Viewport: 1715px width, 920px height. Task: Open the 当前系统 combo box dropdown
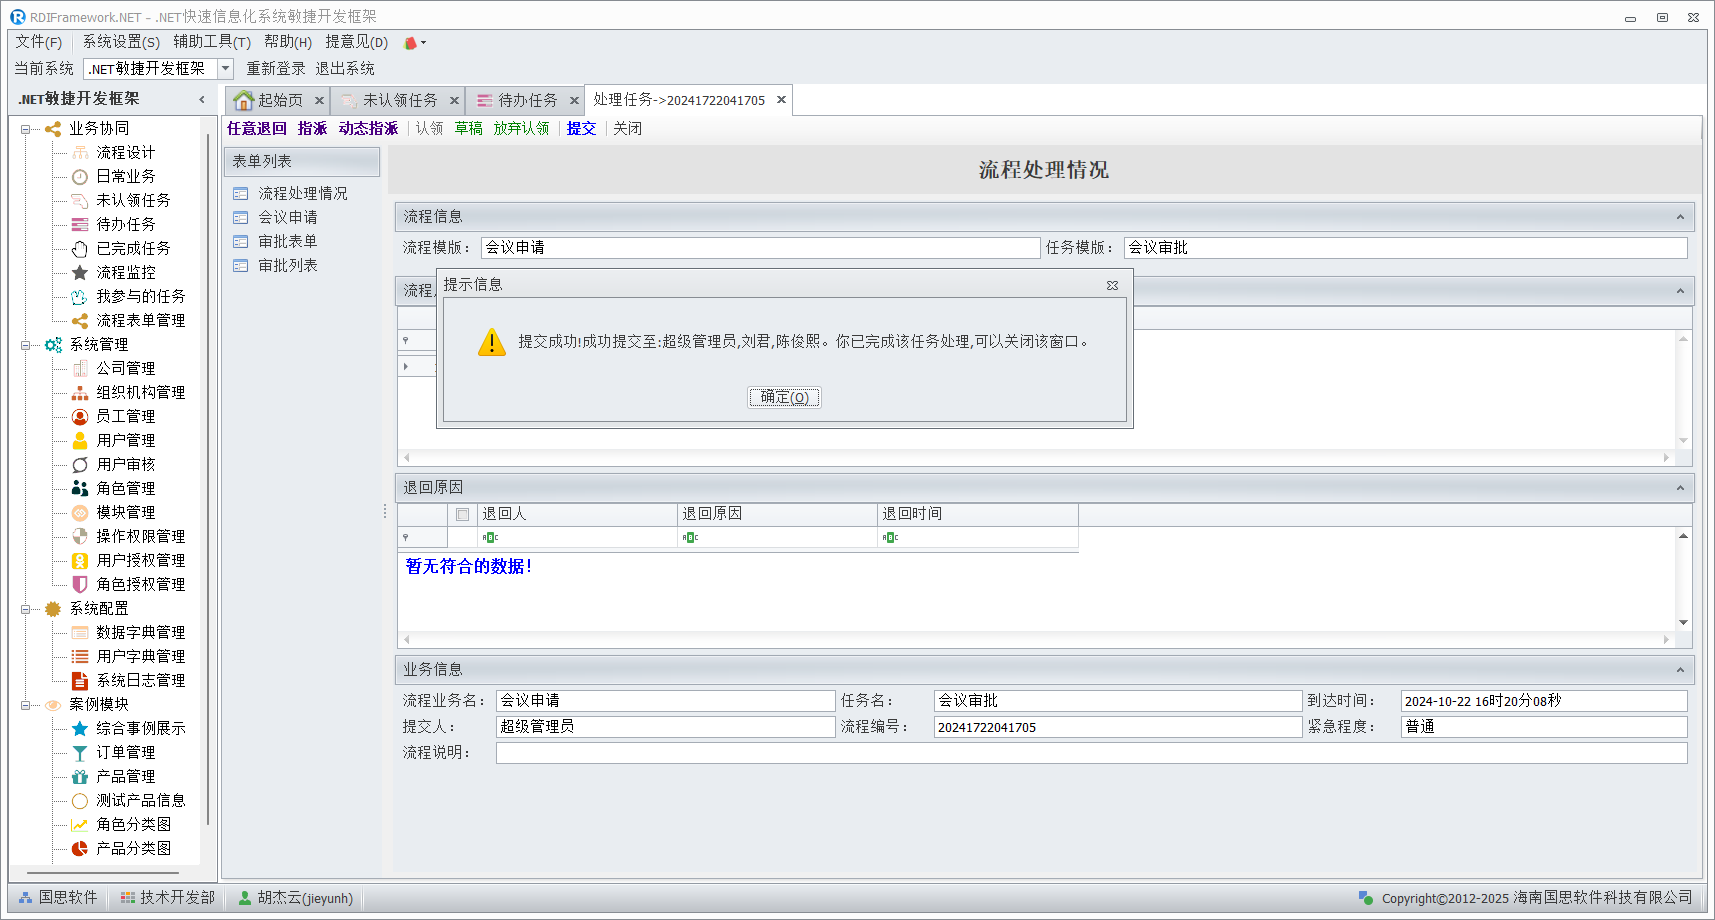225,69
